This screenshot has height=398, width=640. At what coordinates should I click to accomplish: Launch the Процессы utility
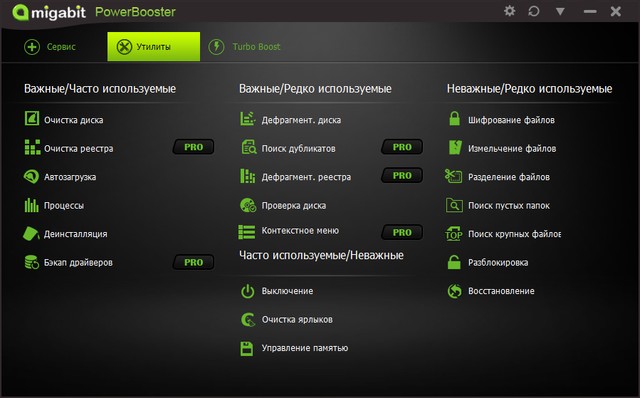tap(64, 206)
